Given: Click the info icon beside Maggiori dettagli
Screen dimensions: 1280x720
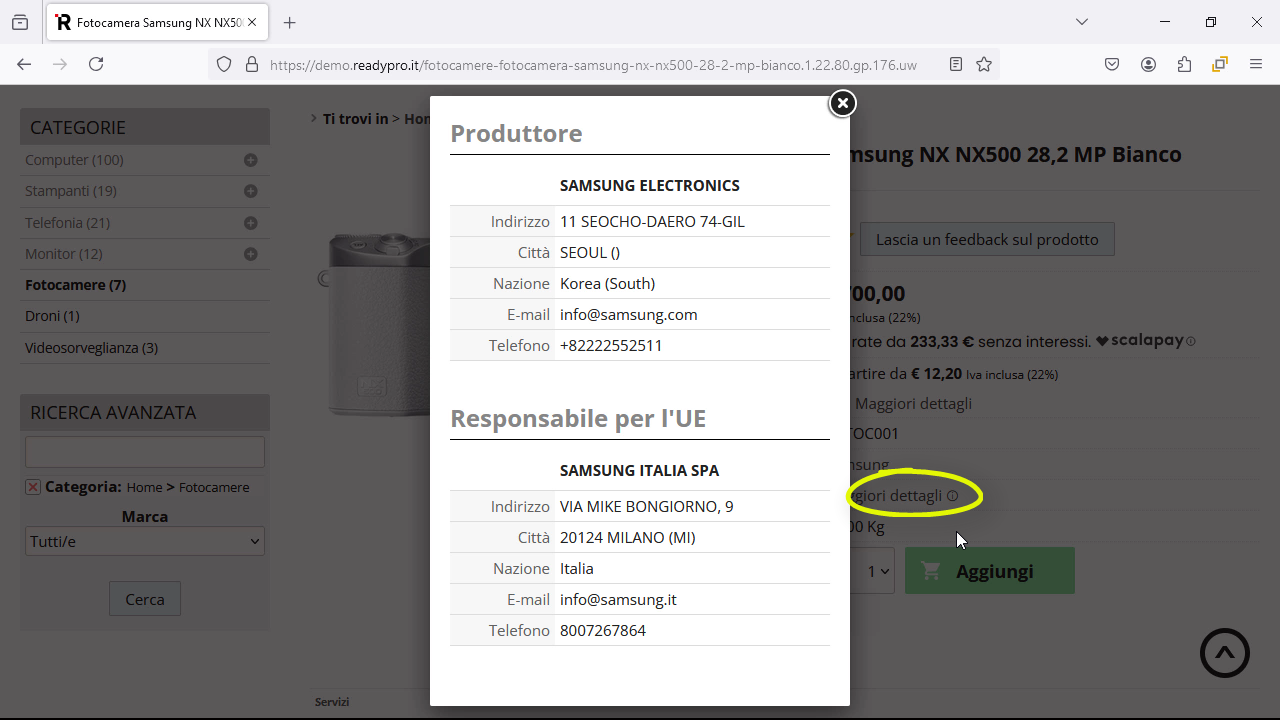Looking at the screenshot, I should pyautogui.click(x=953, y=496).
